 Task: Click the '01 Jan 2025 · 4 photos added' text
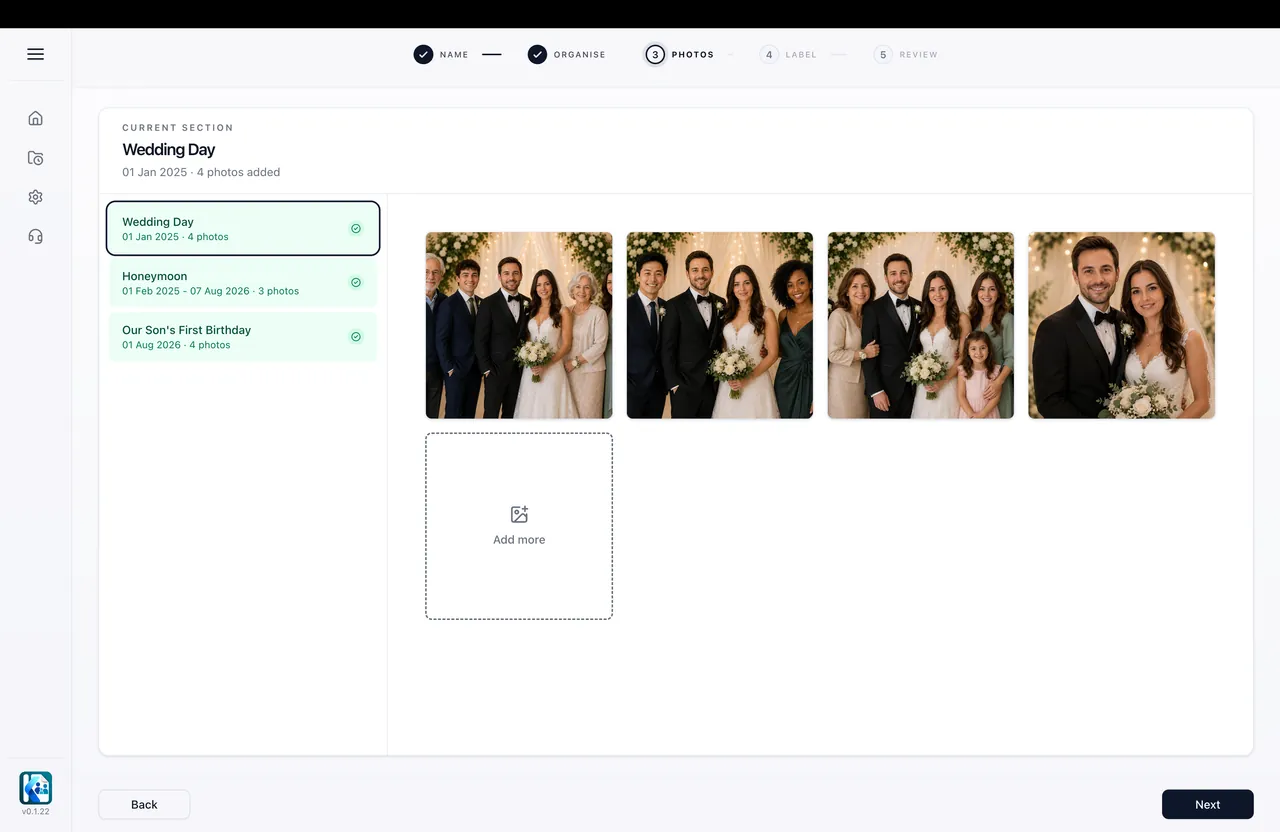click(x=201, y=172)
